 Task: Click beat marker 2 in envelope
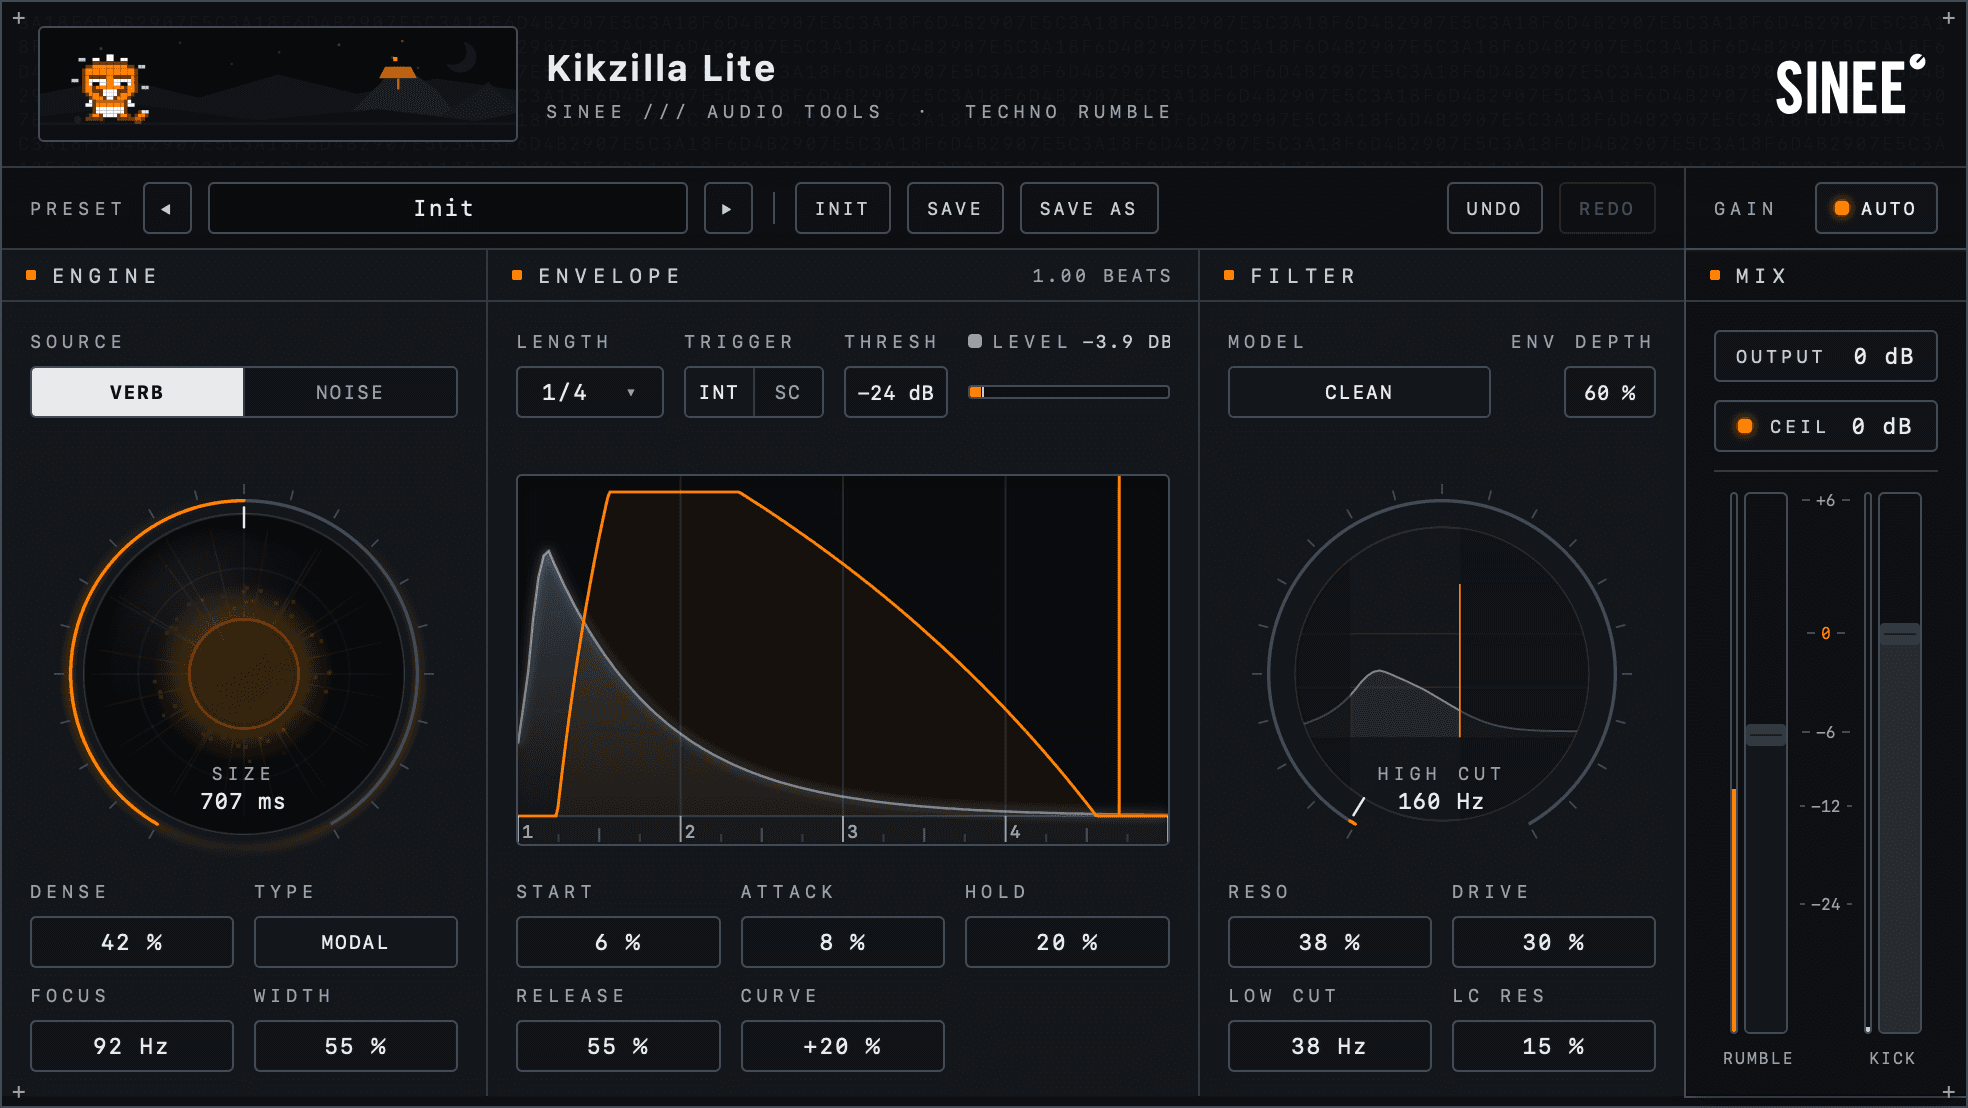(690, 831)
